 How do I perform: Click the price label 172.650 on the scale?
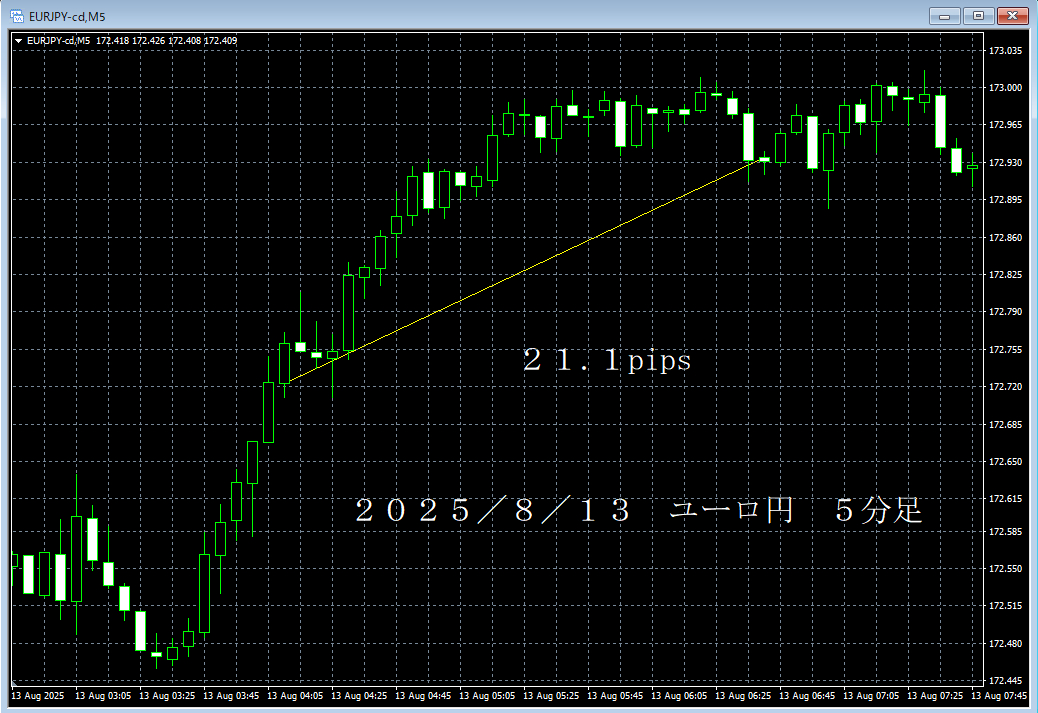point(1005,461)
